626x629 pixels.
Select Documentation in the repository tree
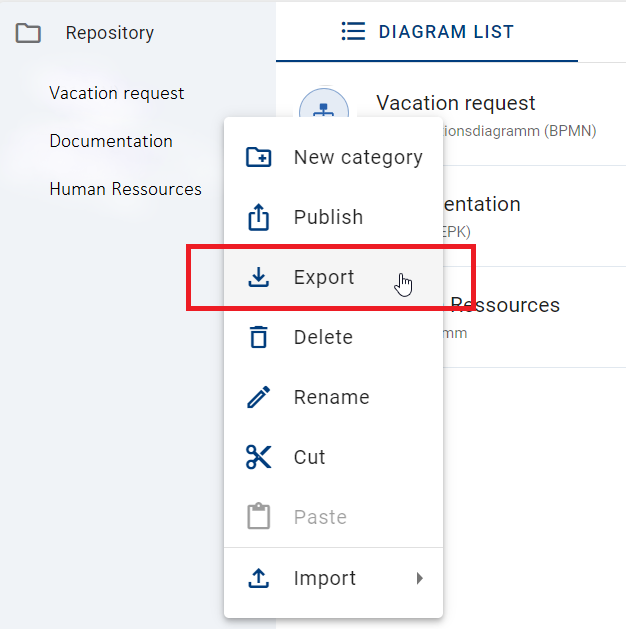(x=111, y=141)
